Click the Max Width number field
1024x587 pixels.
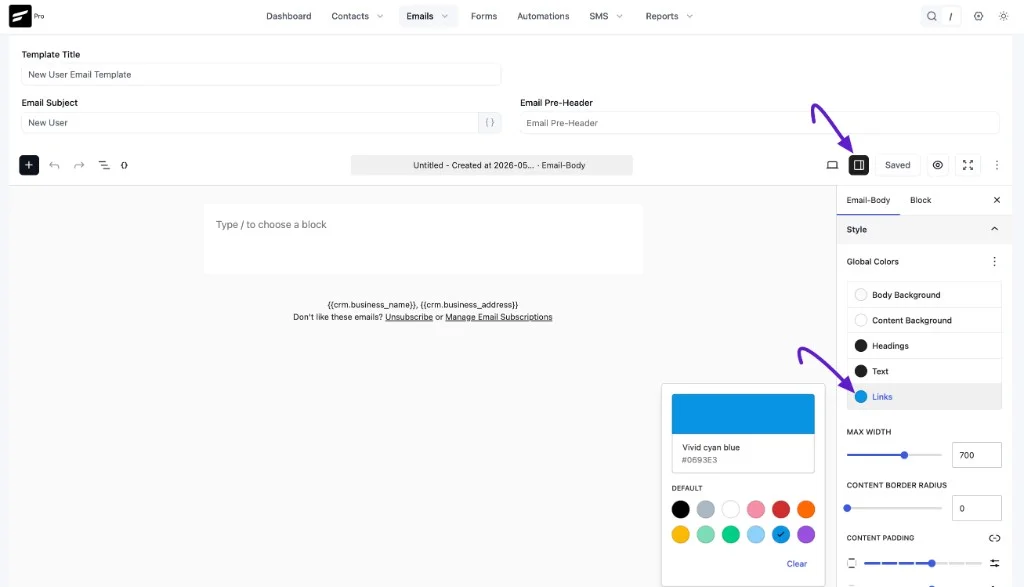[x=976, y=455]
